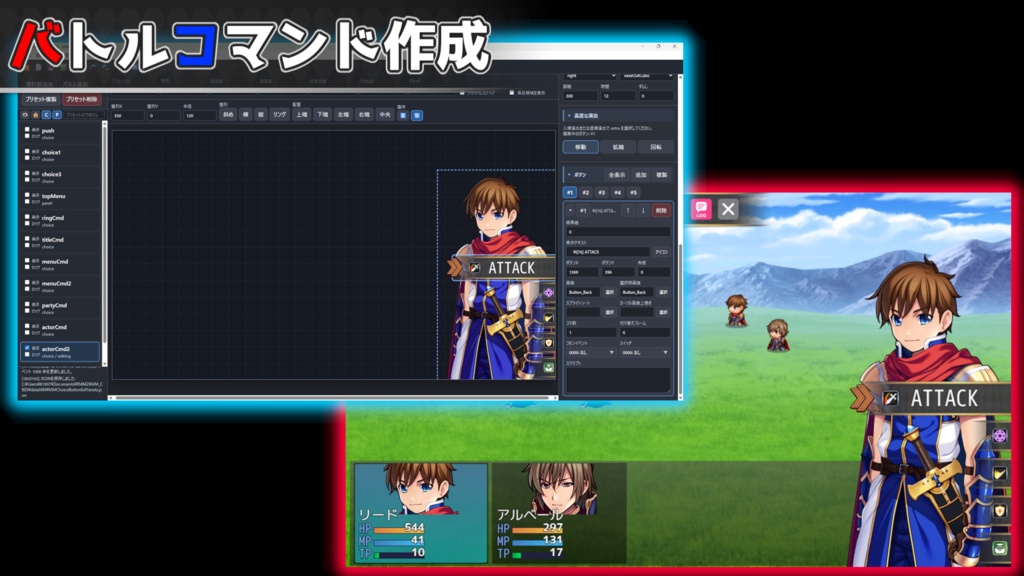Switch to button tab #3
1024x576 pixels.
click(x=601, y=193)
